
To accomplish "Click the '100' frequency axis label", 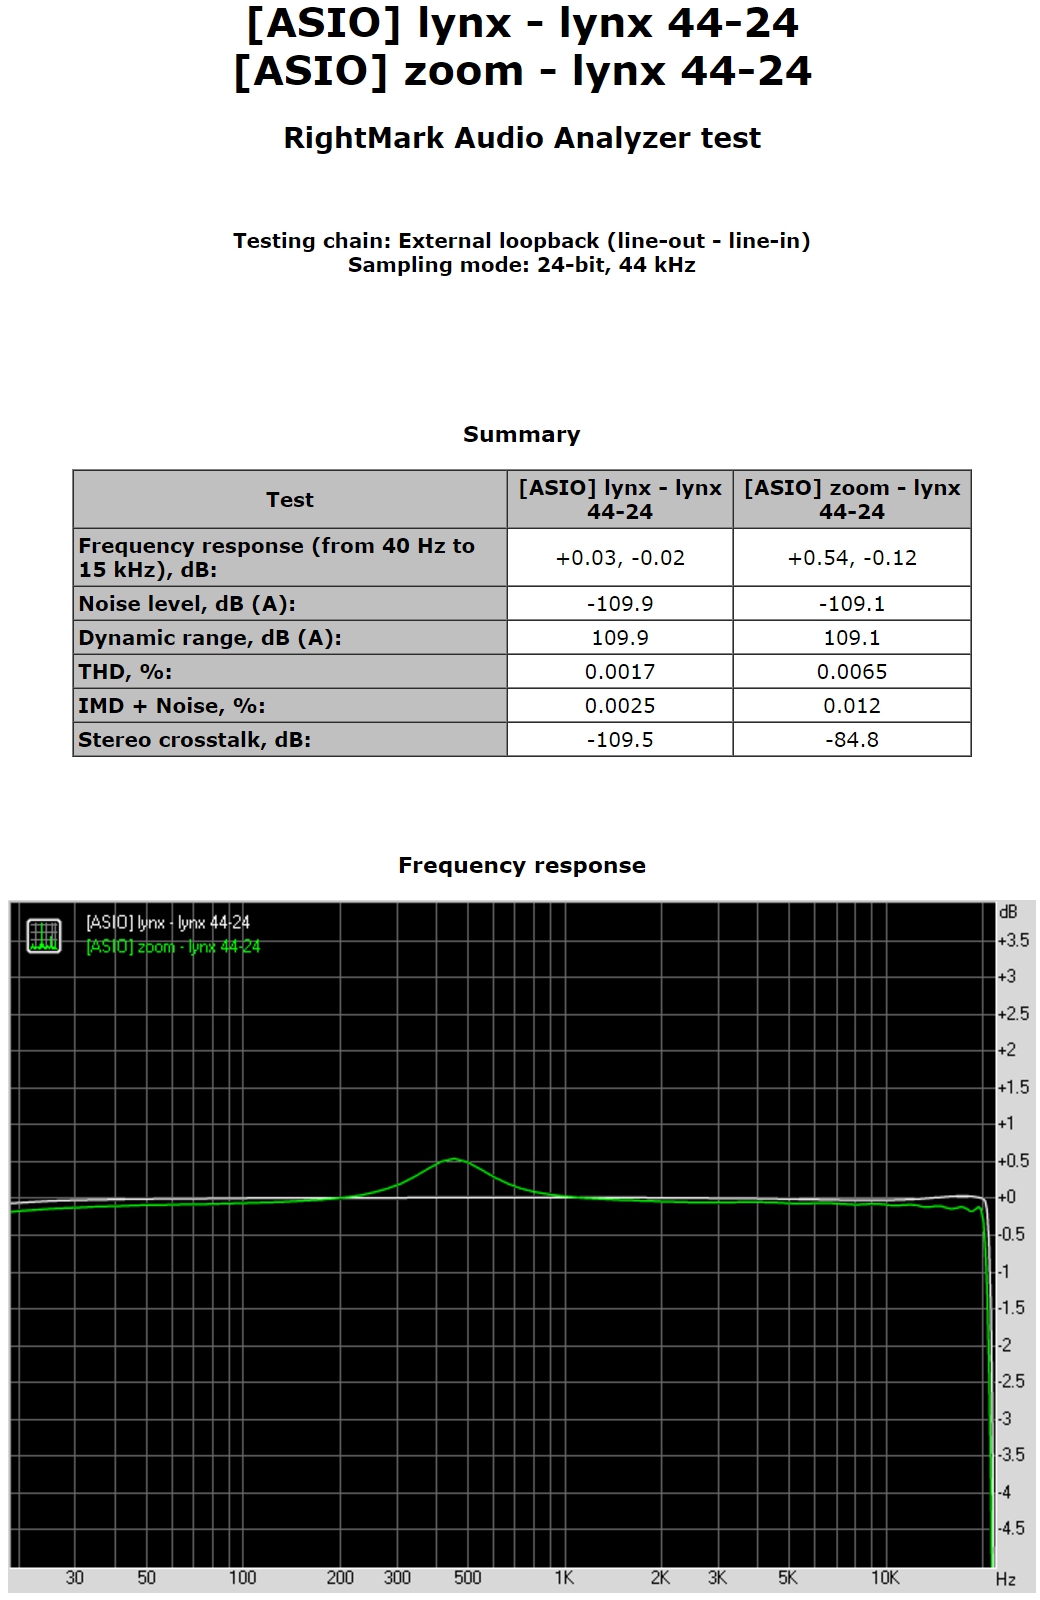I will (242, 1577).
